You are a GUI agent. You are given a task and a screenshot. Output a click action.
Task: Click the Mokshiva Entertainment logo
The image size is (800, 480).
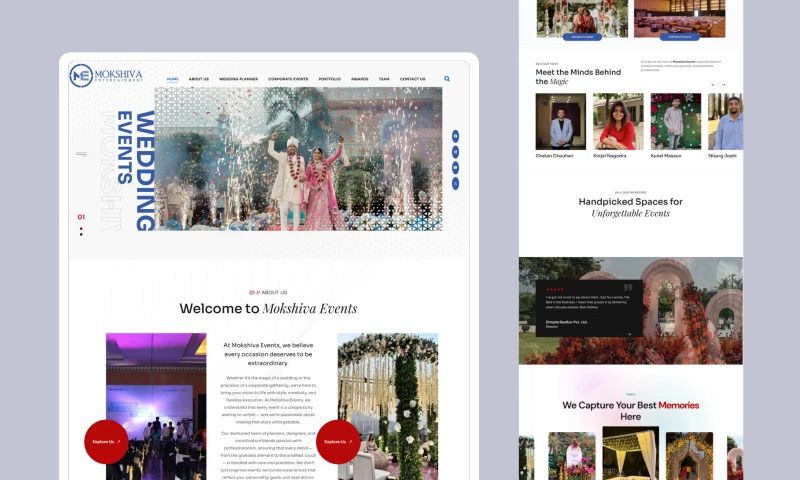point(106,75)
